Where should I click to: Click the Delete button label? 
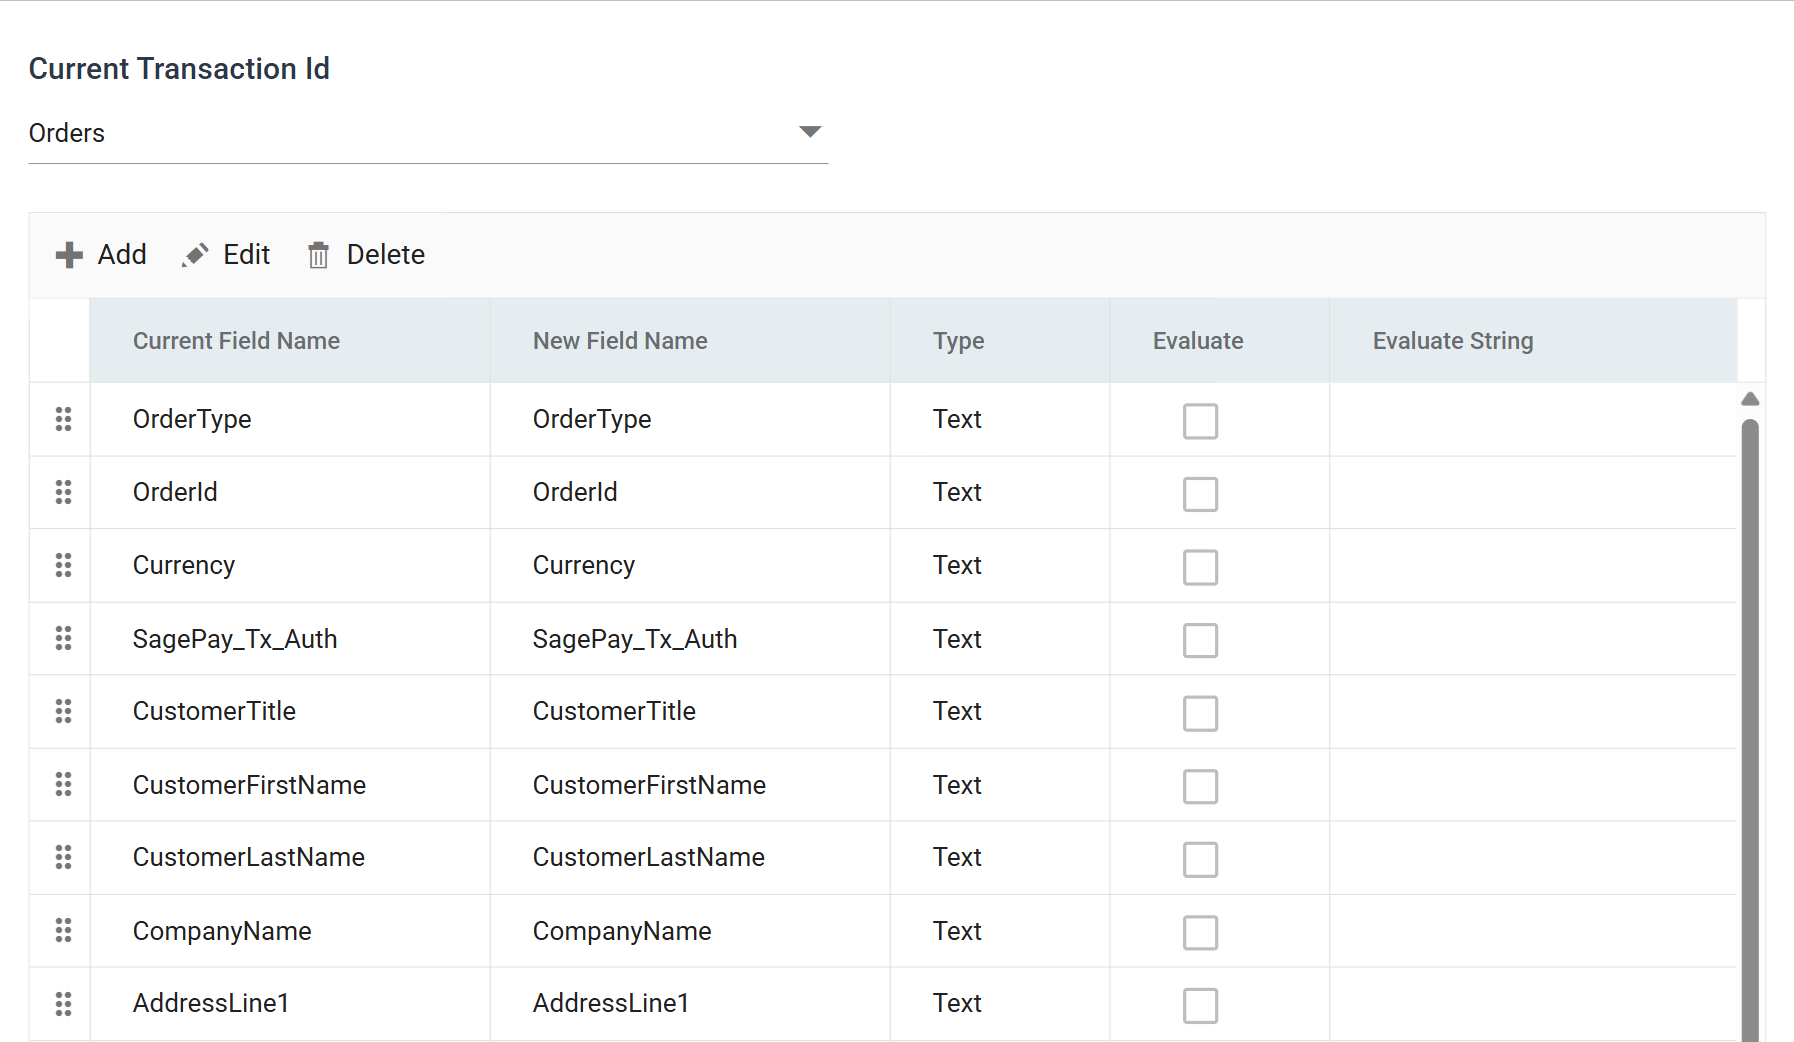386,255
